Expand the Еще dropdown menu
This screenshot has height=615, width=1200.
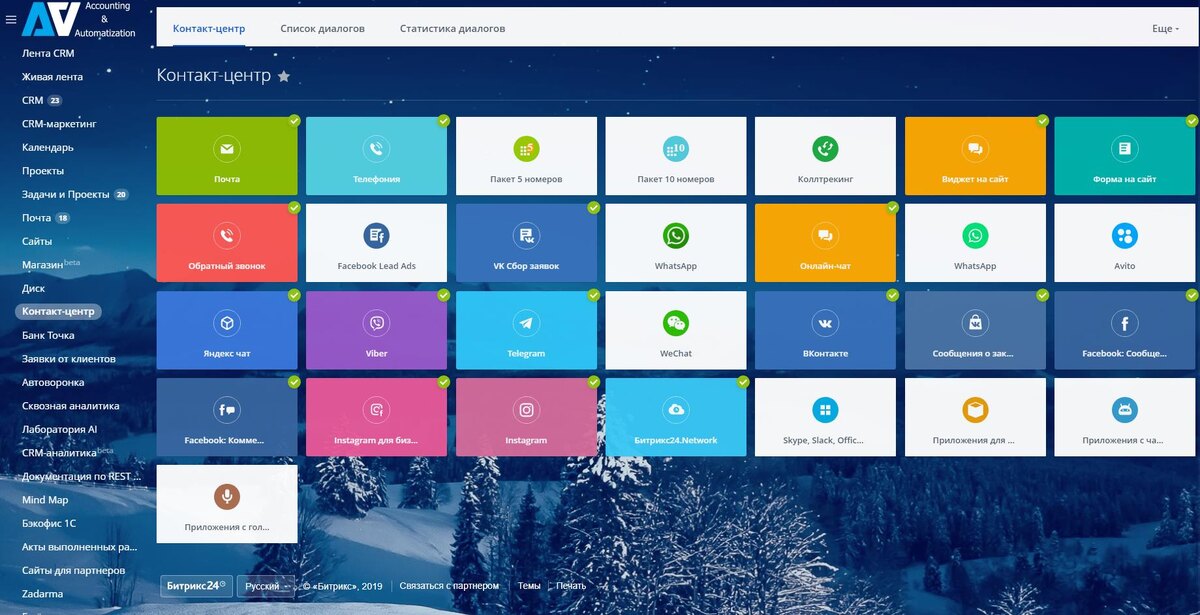tap(1165, 29)
